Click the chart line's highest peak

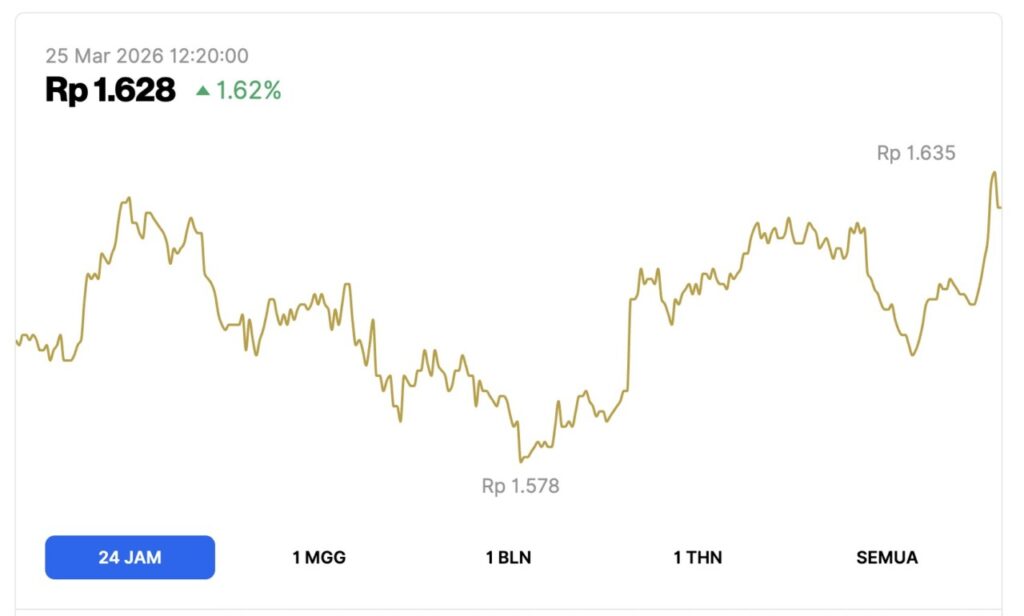pos(994,173)
